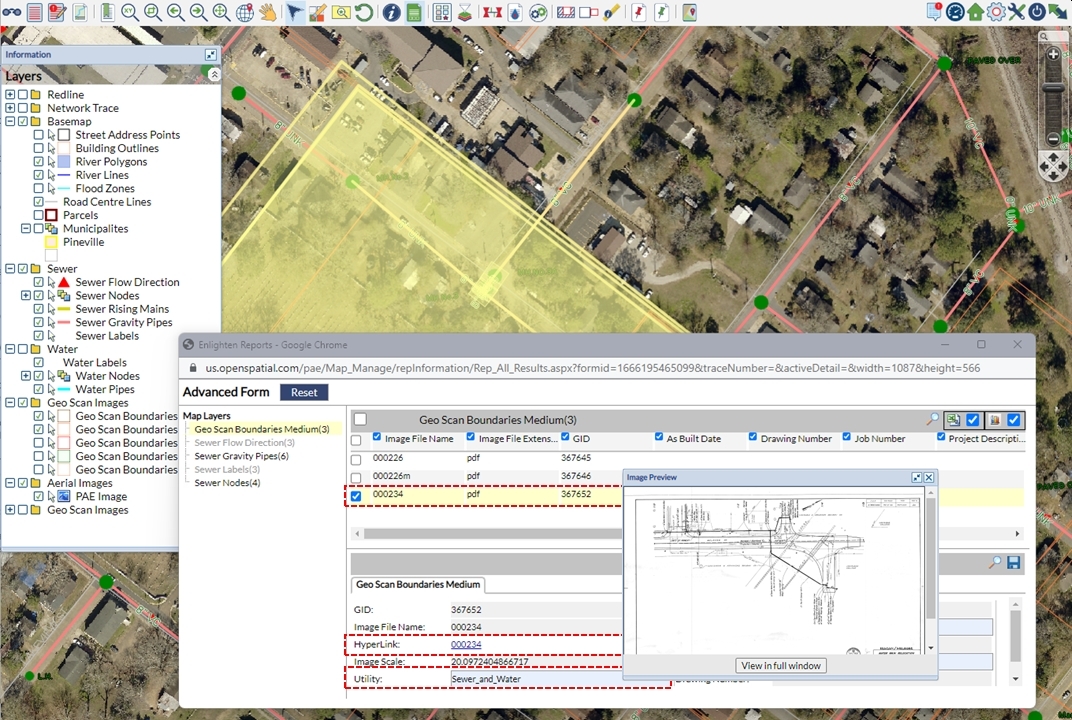The image size is (1072, 720).
Task: Select Sewer Gravity Pipes(6) in Map Layers
Action: tap(241, 456)
